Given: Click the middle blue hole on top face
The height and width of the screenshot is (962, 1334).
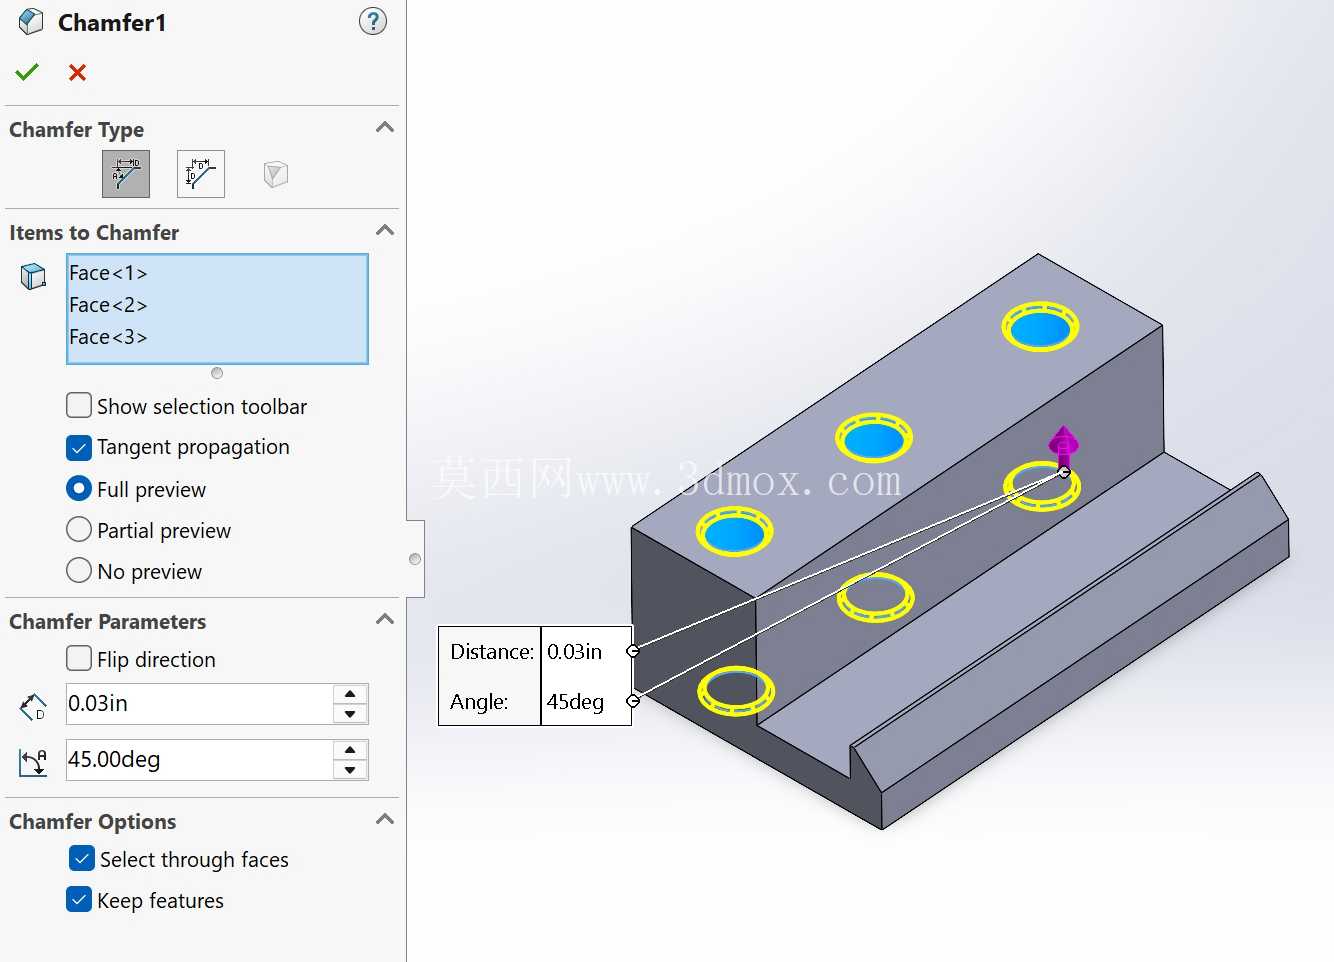Looking at the screenshot, I should click(873, 440).
